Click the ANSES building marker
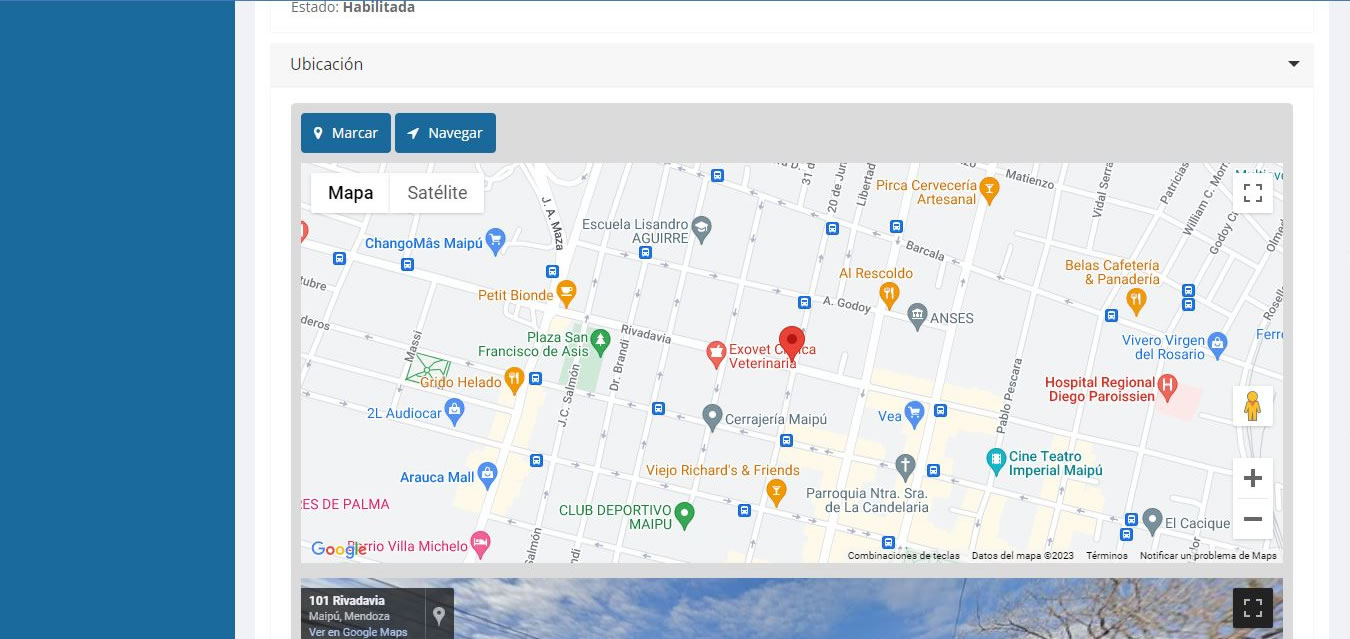The image size is (1350, 639). tap(917, 318)
